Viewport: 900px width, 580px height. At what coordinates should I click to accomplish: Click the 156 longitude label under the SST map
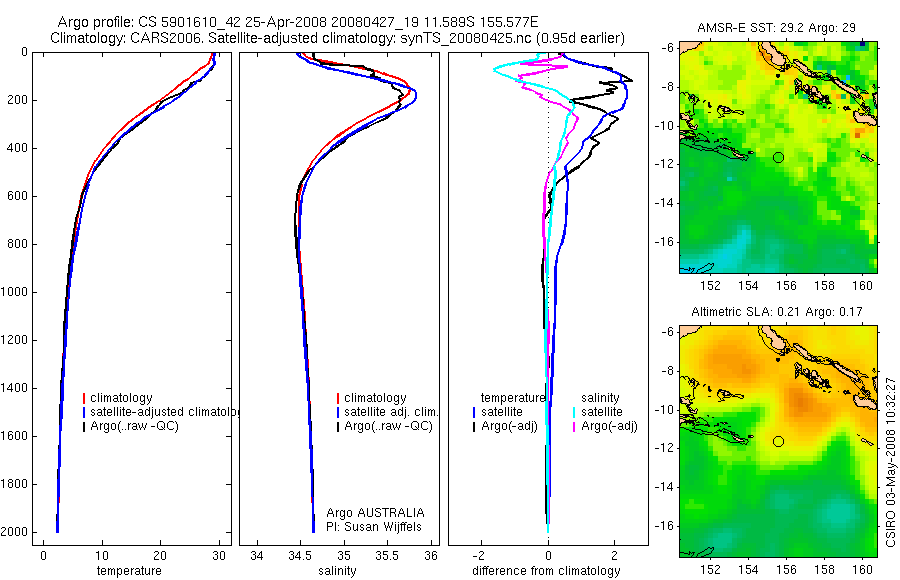pos(786,285)
